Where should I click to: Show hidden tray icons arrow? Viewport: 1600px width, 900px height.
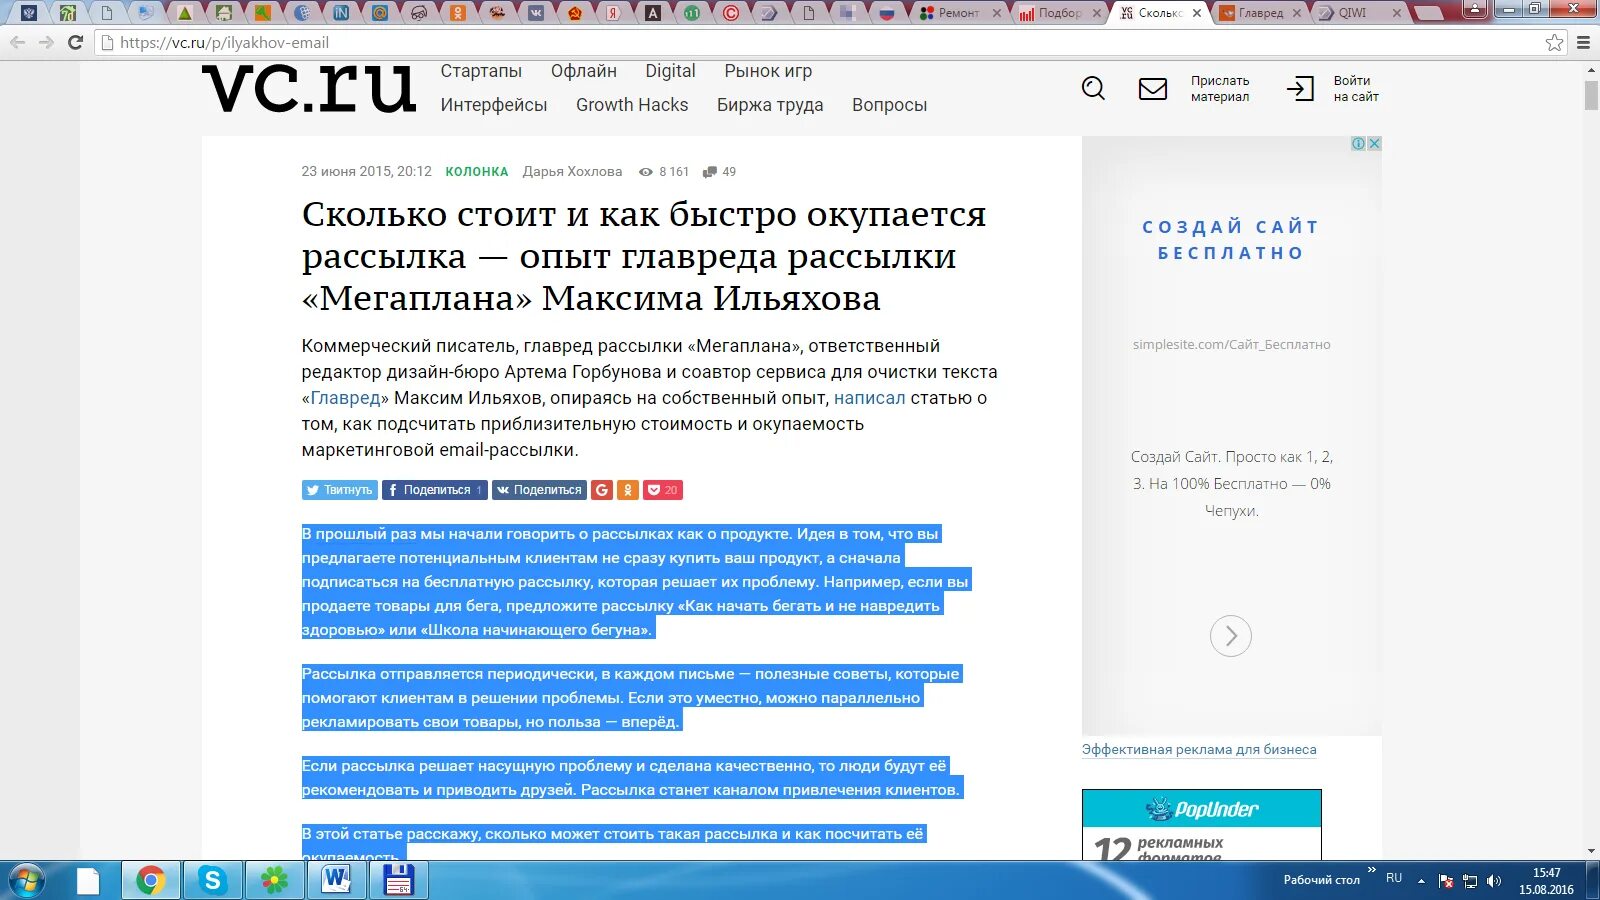point(1421,881)
